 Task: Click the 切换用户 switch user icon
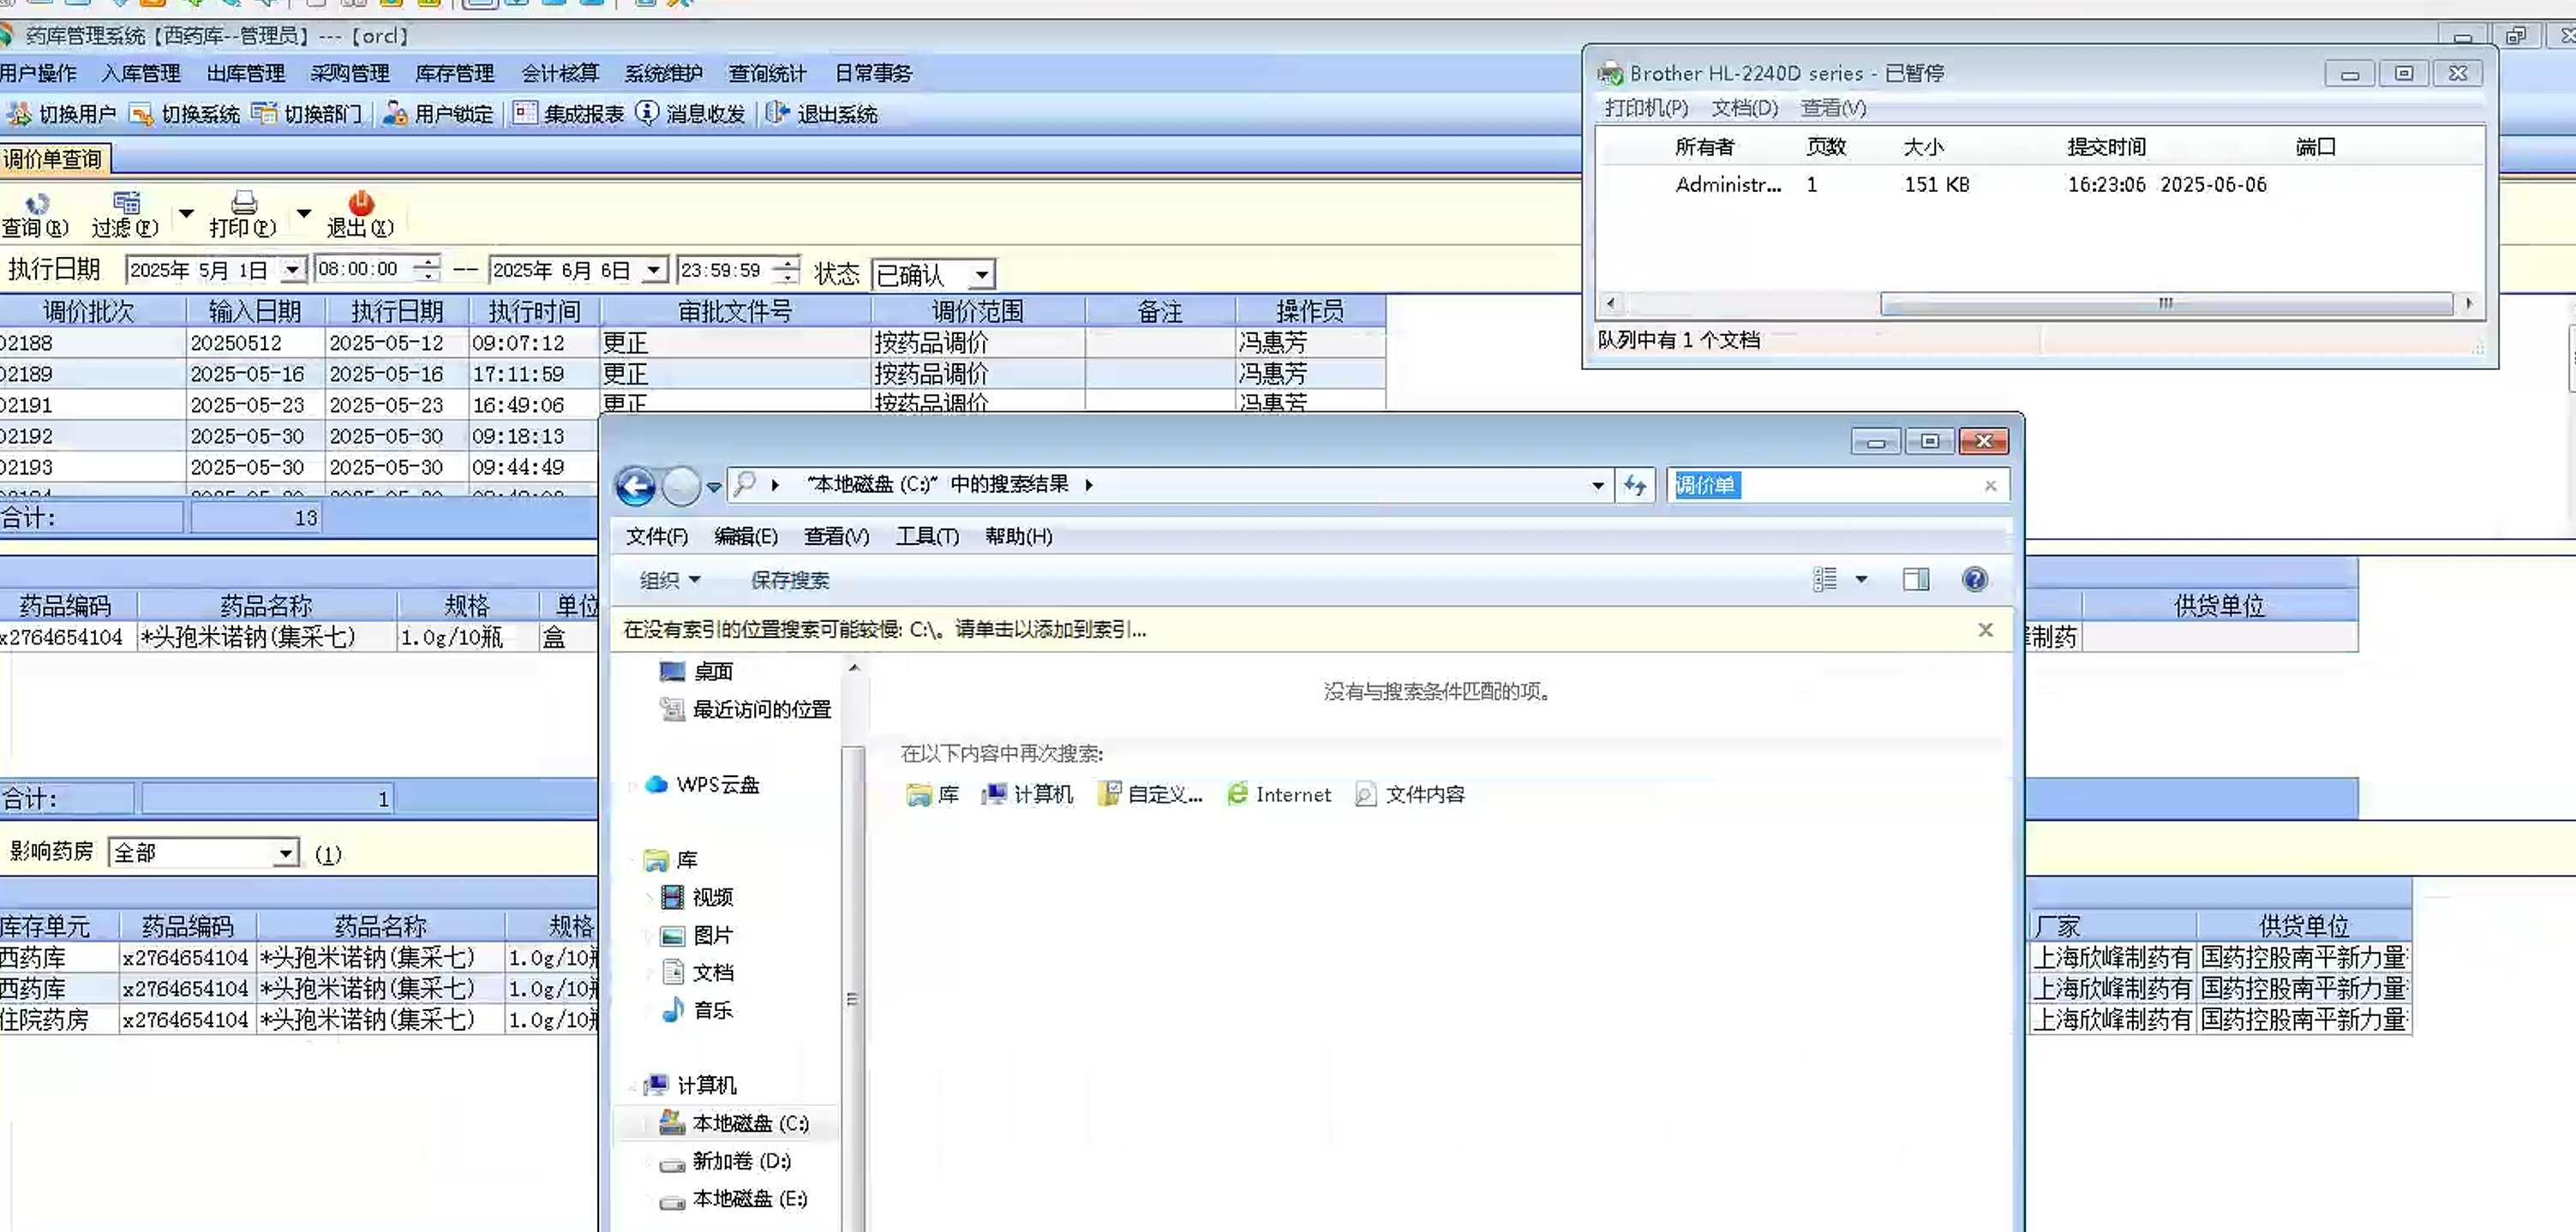(x=19, y=114)
